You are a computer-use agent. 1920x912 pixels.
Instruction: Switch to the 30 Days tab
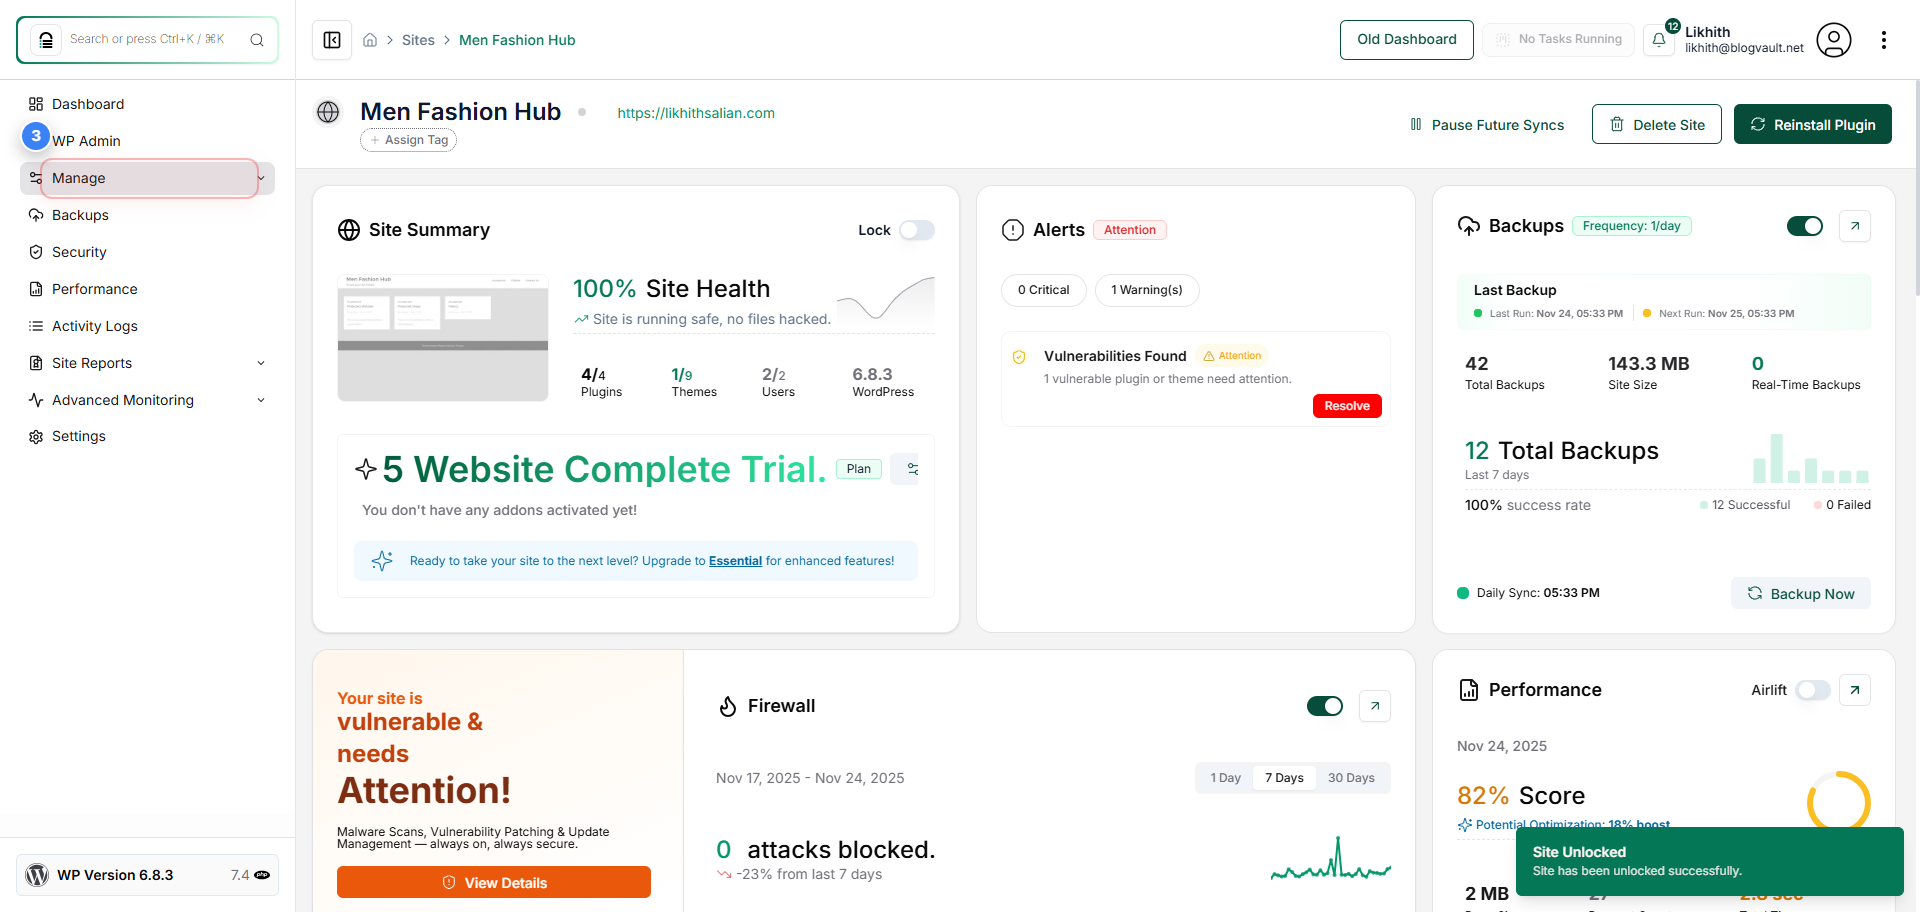(x=1351, y=778)
